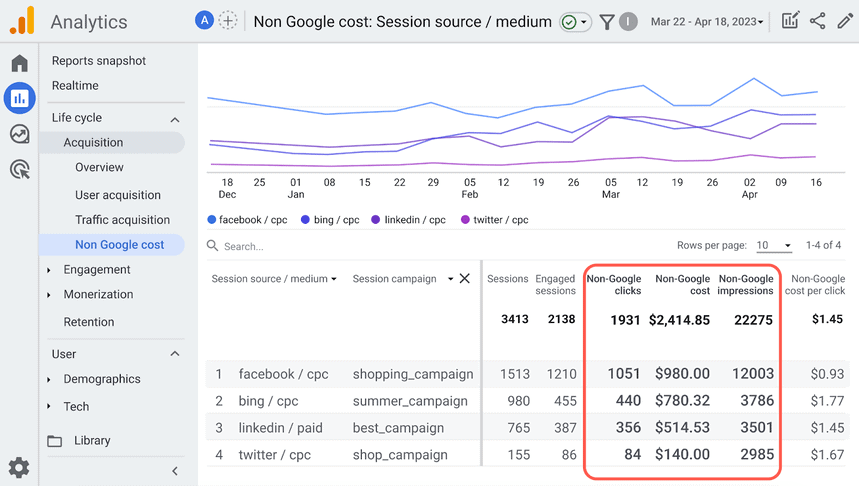Open Admin settings gear icon
The width and height of the screenshot is (859, 486).
(x=19, y=467)
